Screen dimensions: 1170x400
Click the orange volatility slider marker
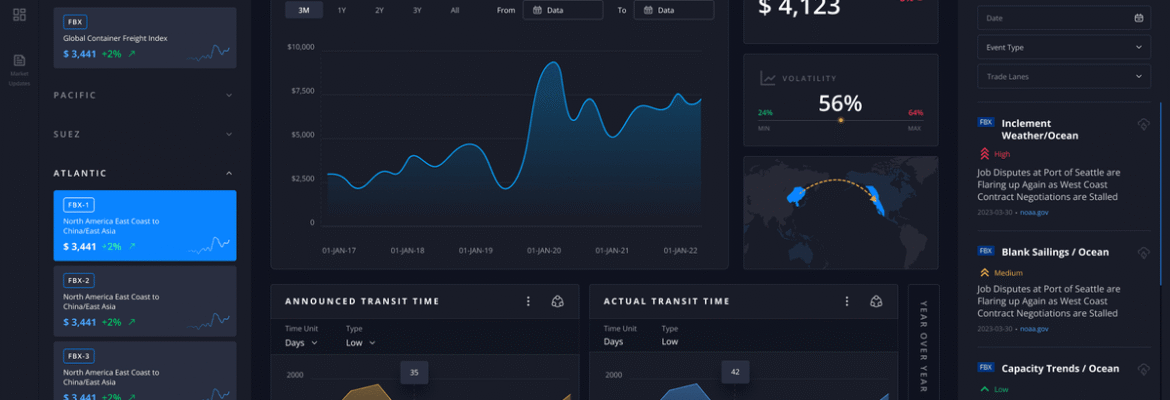pos(841,120)
